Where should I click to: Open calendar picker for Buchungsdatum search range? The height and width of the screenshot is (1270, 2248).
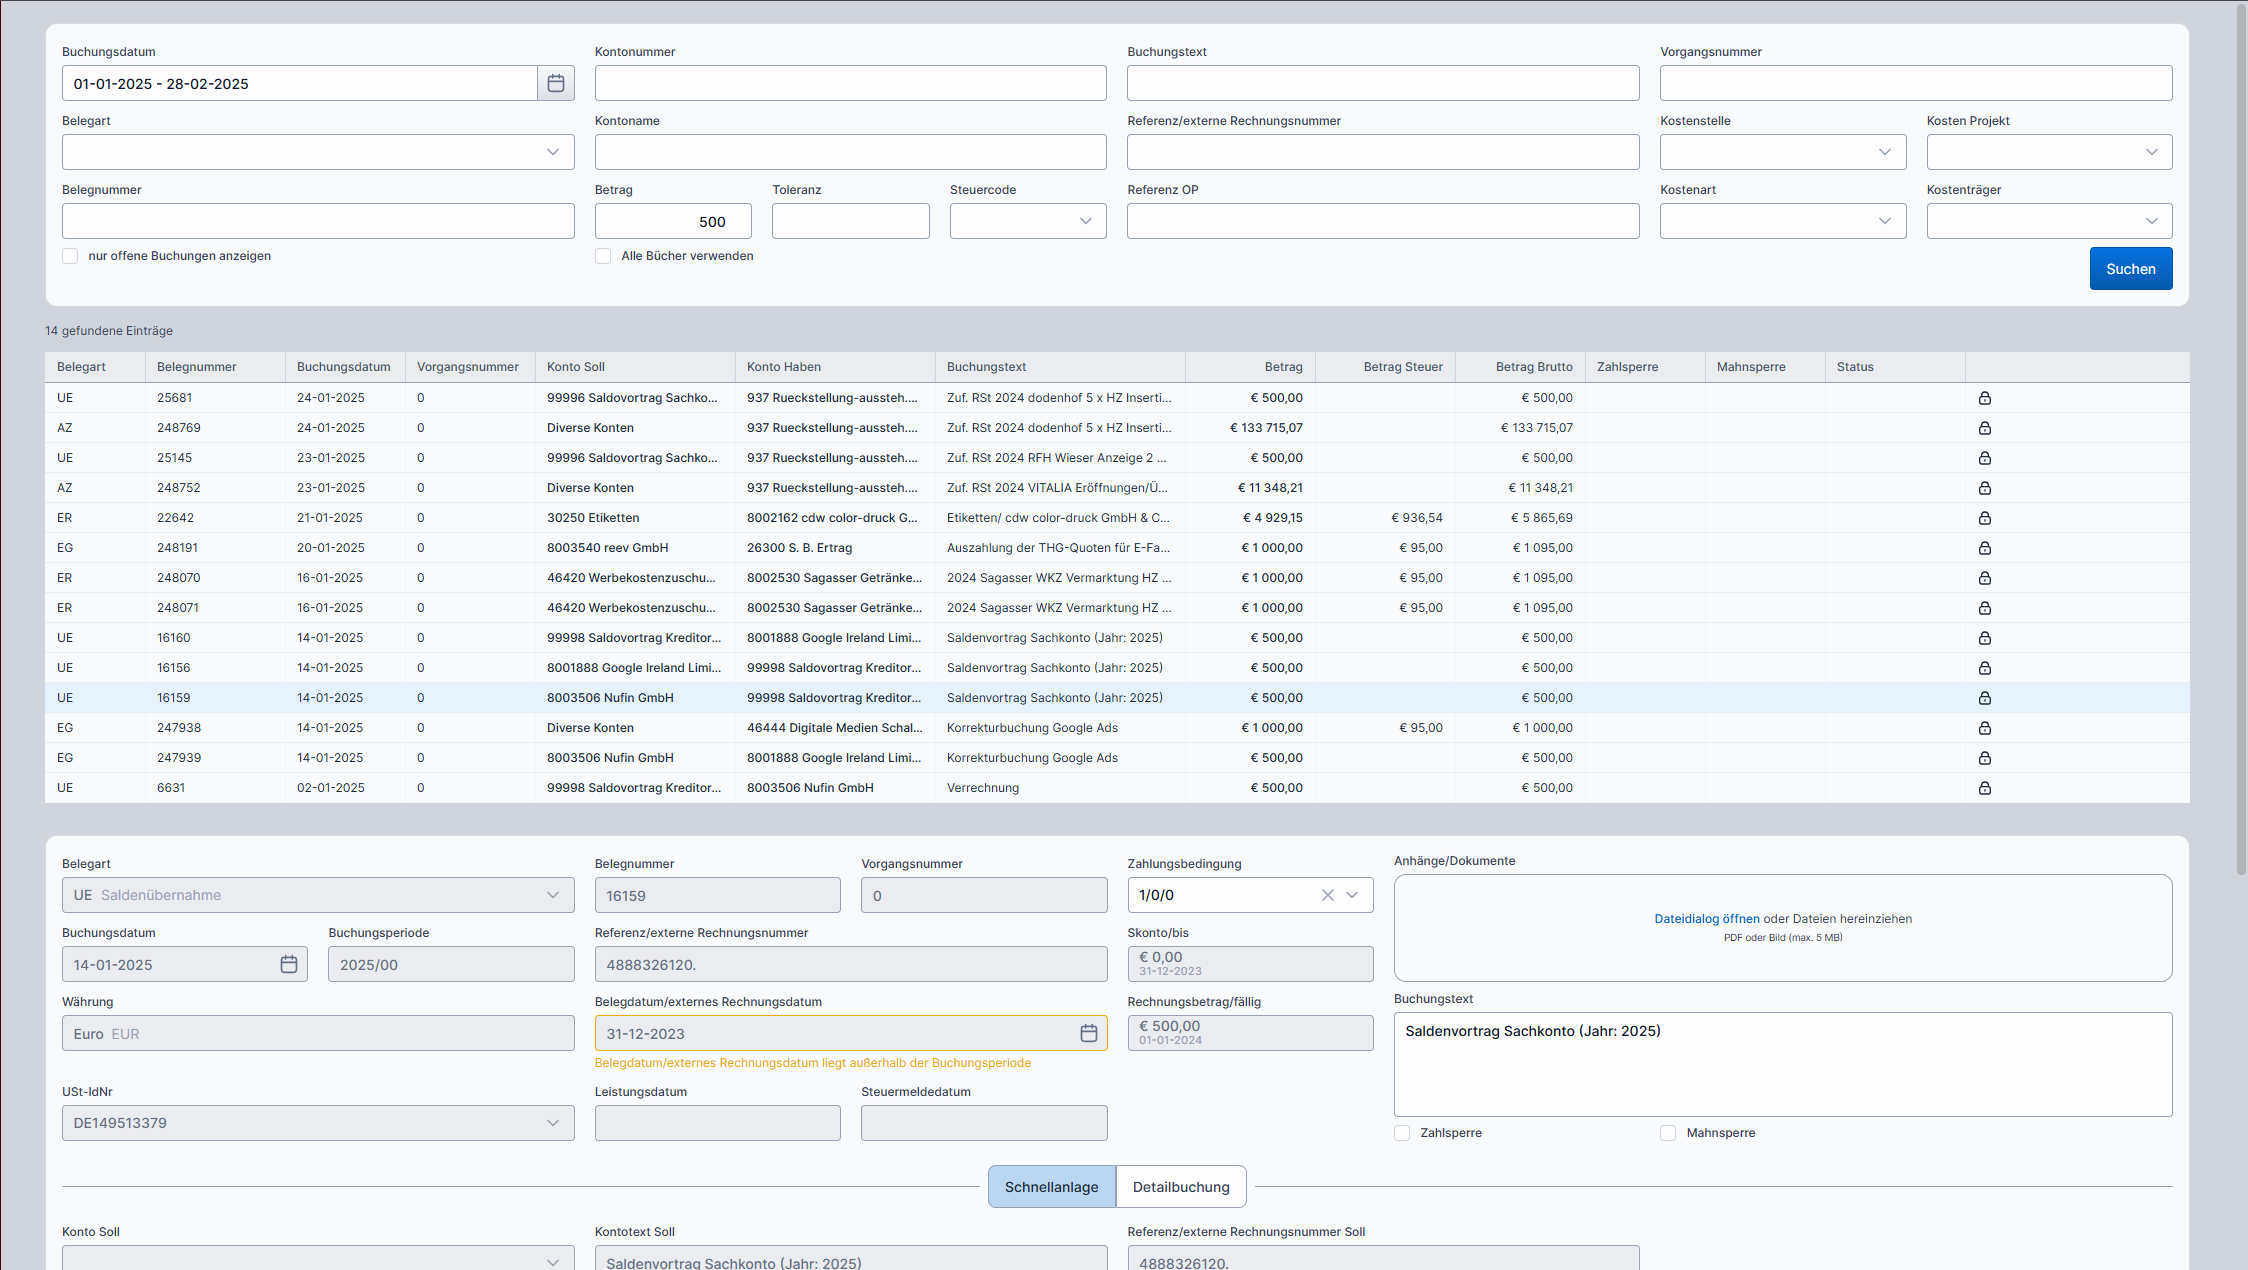pyautogui.click(x=556, y=83)
